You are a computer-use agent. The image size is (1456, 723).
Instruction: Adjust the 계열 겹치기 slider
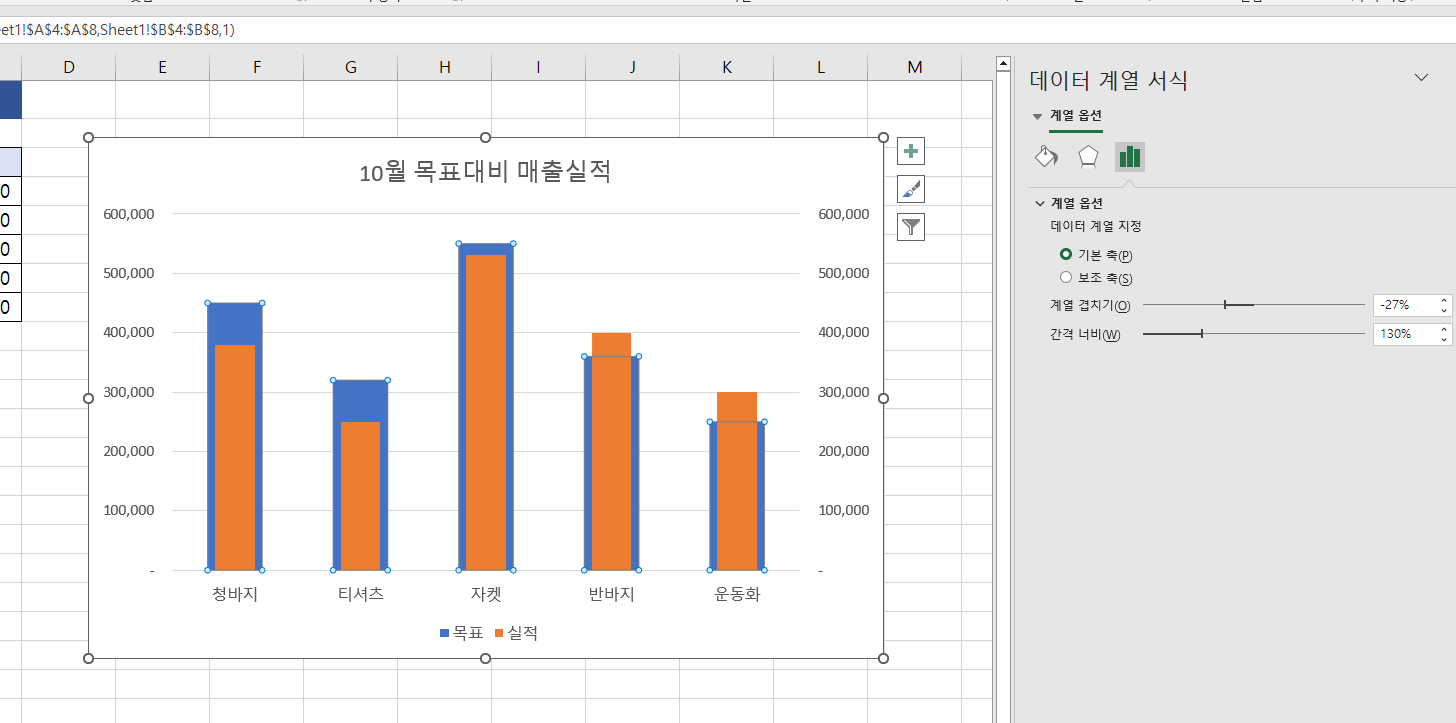click(1225, 304)
